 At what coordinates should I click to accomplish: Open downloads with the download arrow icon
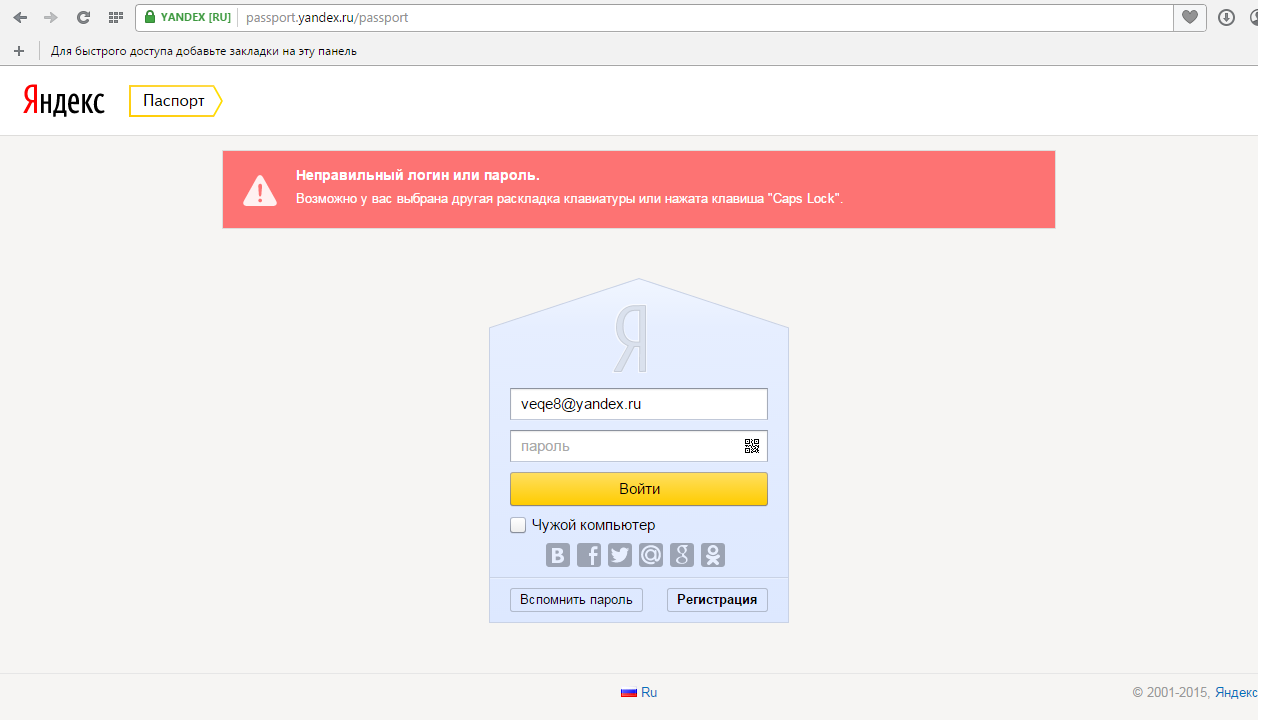tap(1226, 17)
